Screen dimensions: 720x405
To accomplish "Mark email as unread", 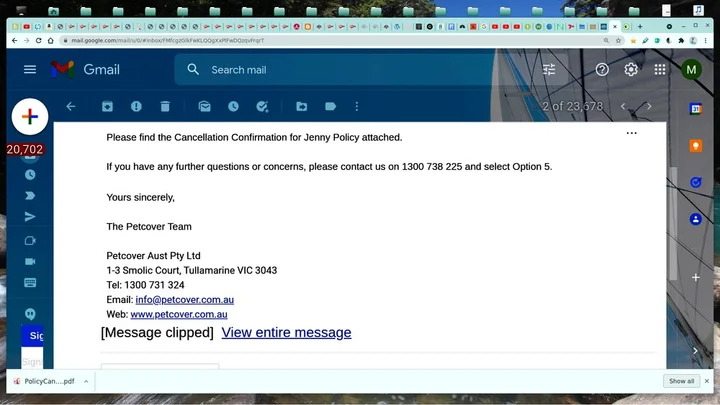I will (x=204, y=106).
